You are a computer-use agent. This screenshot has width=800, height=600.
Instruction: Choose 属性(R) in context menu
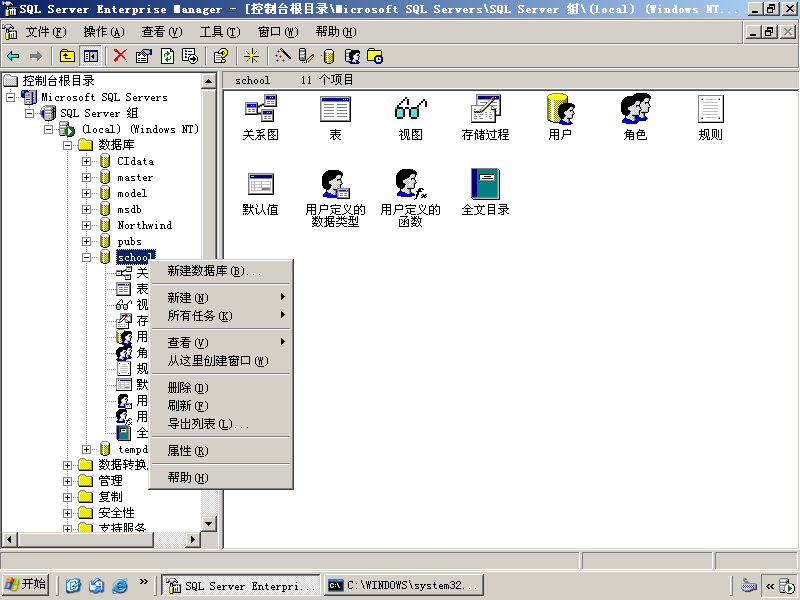click(x=221, y=451)
